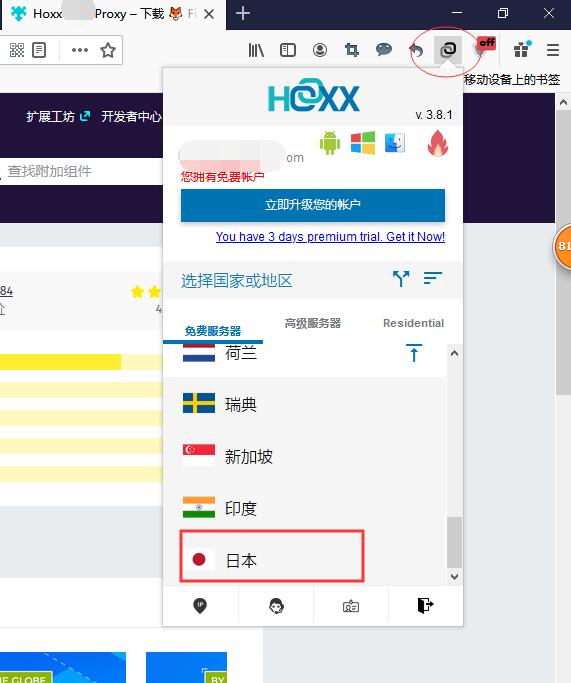Click the server list scrollbar down arrow

tap(454, 577)
